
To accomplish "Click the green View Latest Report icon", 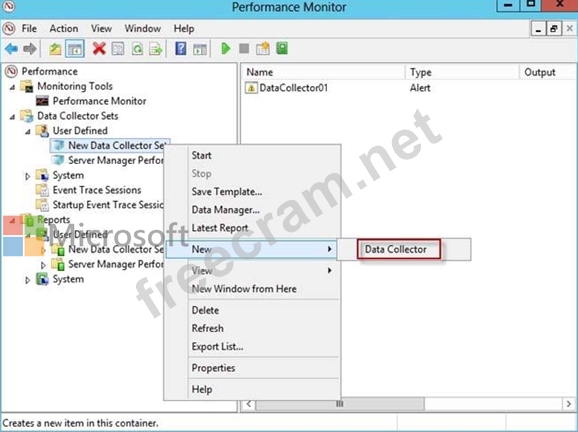I will (x=282, y=48).
